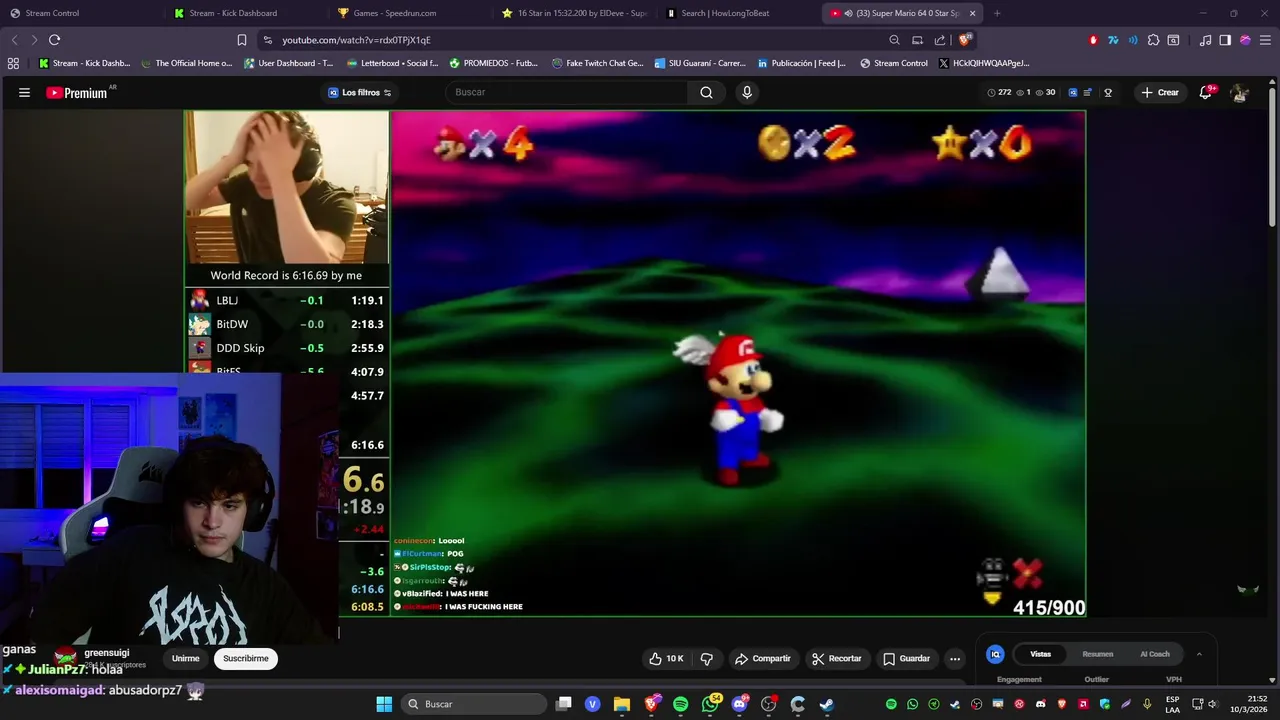Click the Crear button

[1160, 92]
